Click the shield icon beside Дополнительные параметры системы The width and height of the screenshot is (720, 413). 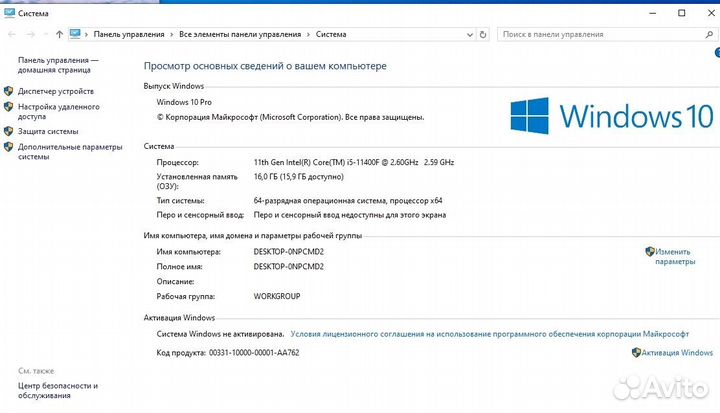(x=8, y=147)
